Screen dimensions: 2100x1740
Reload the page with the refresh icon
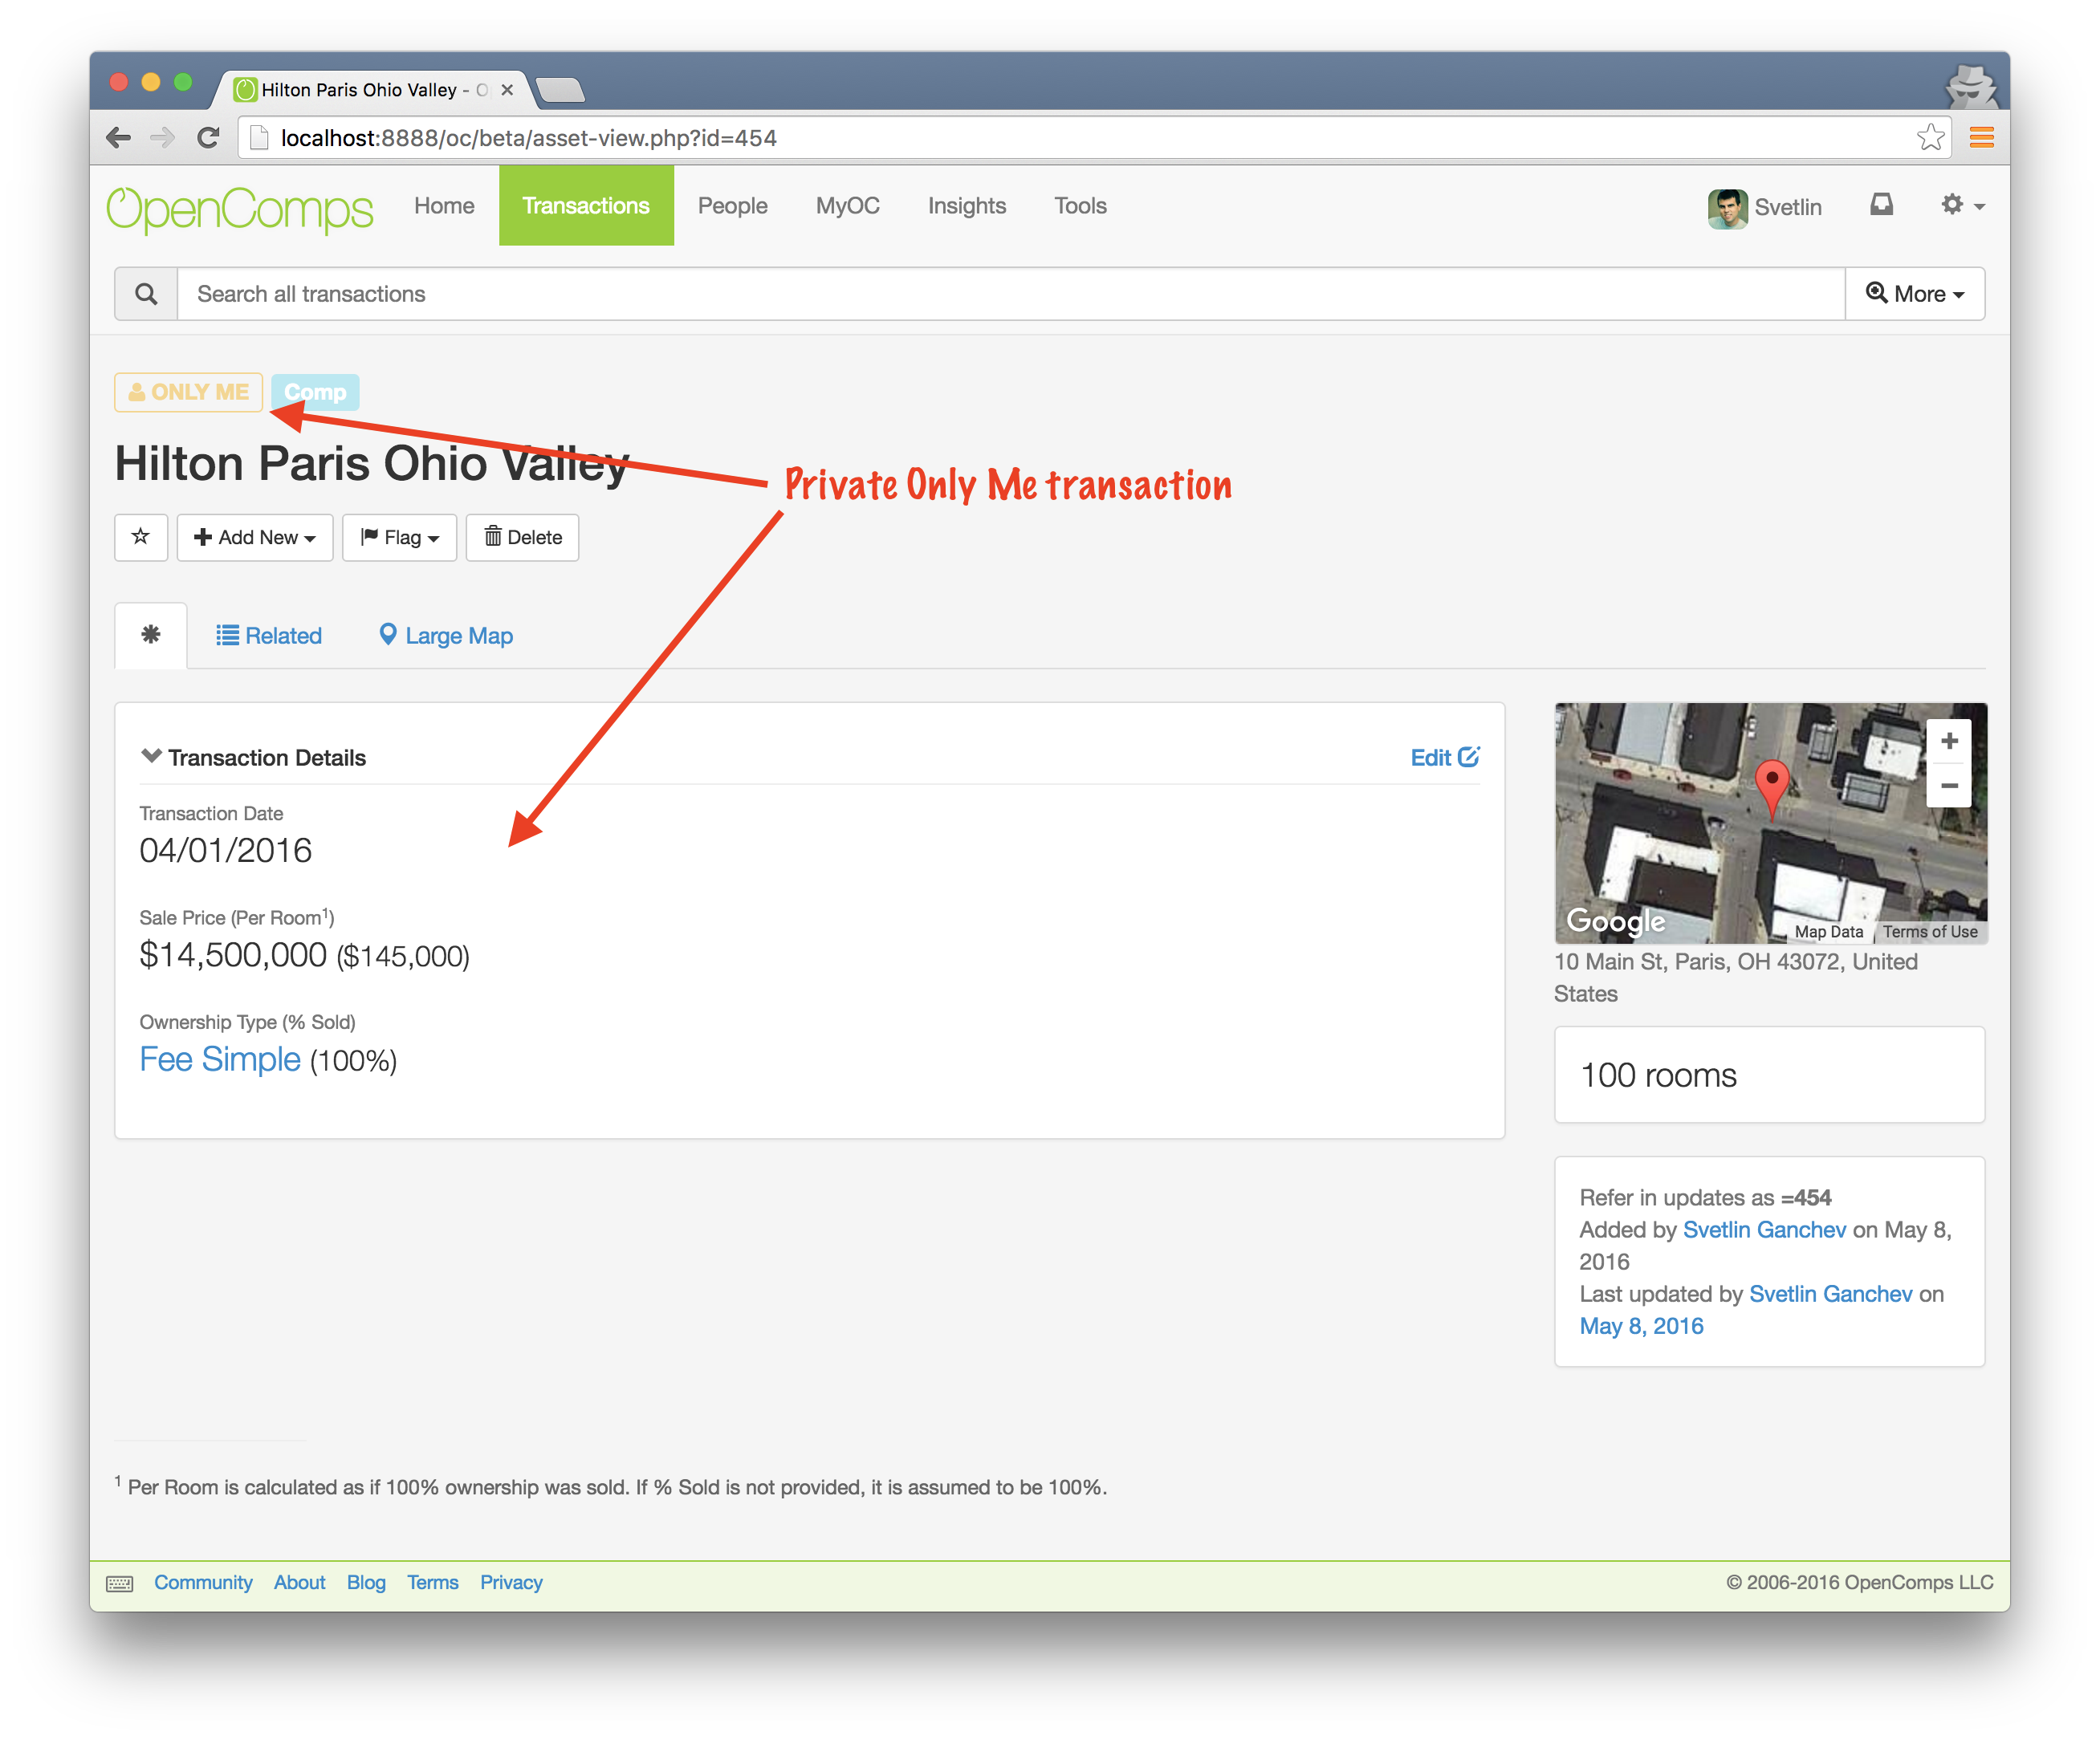click(x=208, y=138)
